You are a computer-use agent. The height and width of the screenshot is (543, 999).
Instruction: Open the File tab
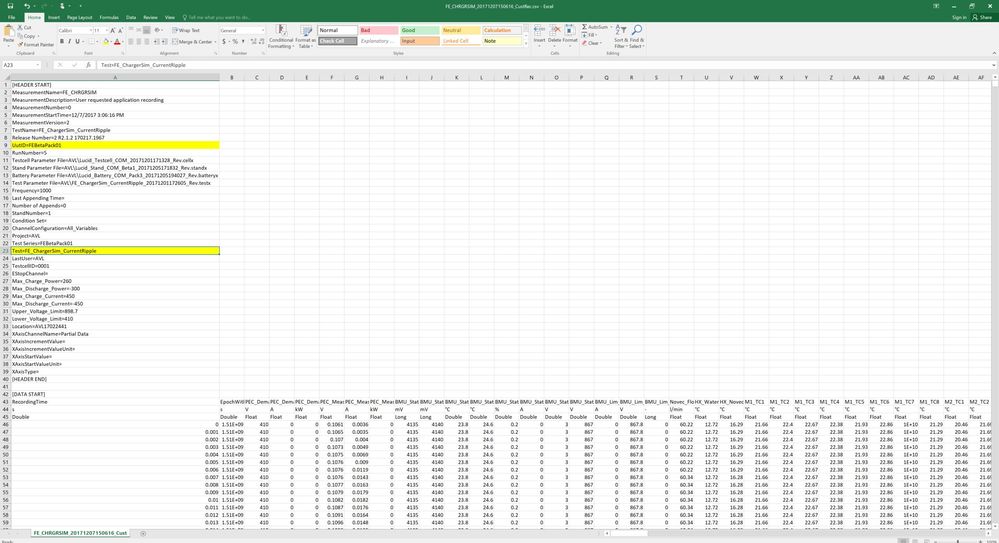tap(11, 17)
